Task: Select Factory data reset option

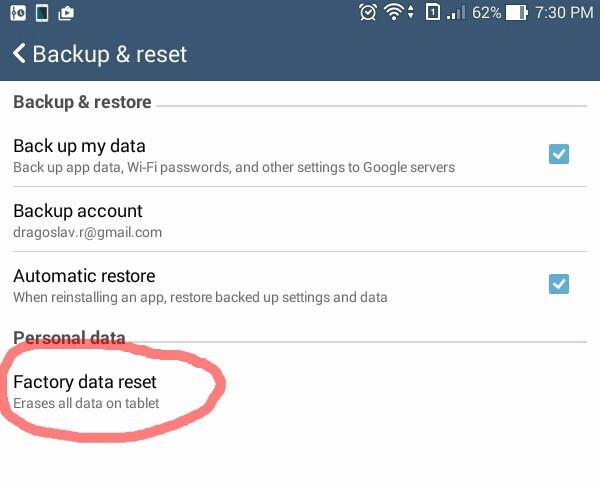Action: (300, 391)
